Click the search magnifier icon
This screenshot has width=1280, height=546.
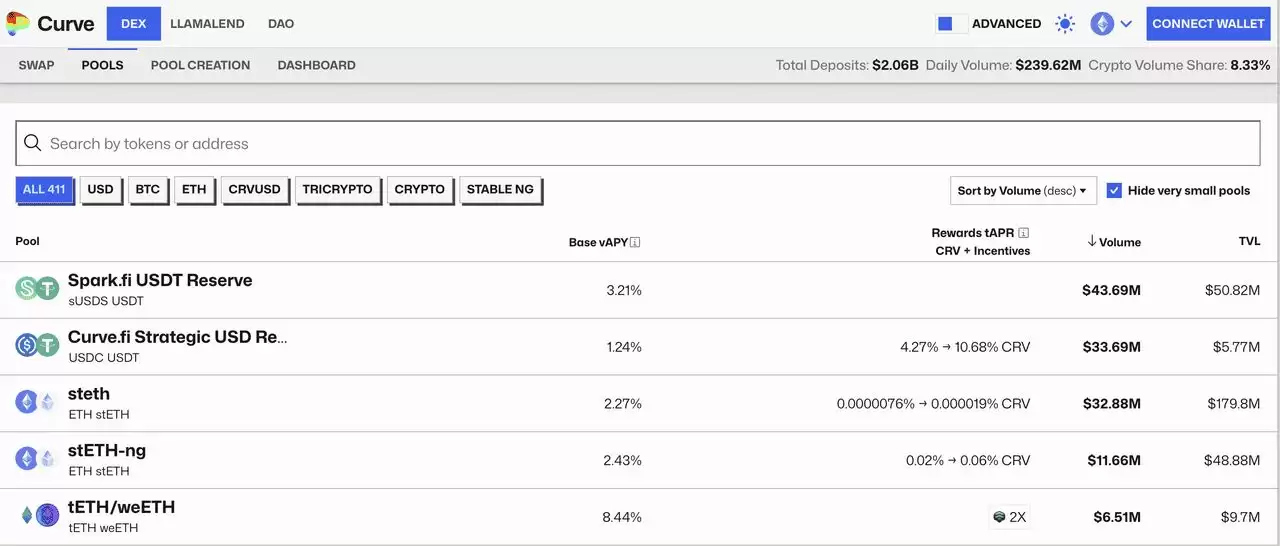[33, 144]
